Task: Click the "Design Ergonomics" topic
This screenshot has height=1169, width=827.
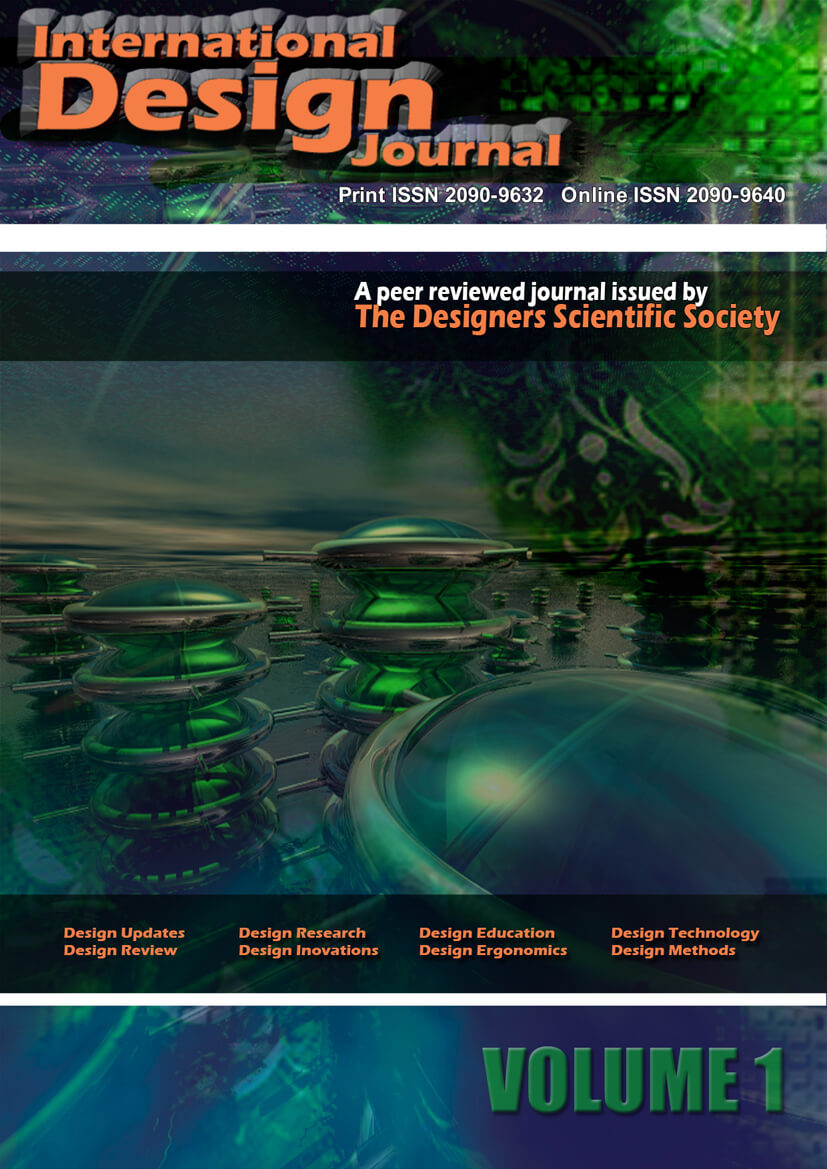Action: (493, 951)
